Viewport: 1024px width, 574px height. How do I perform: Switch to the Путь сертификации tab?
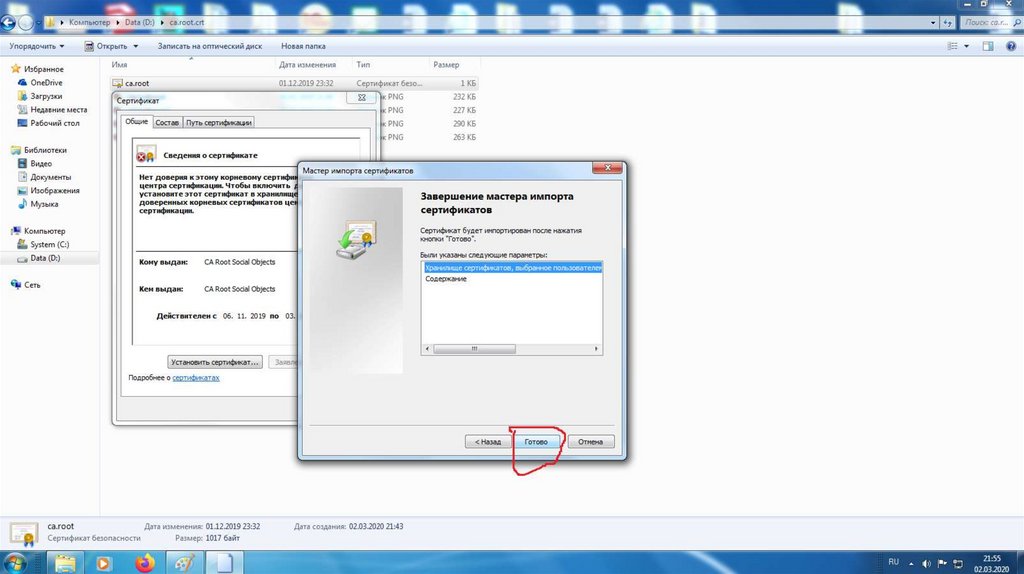tap(218, 123)
